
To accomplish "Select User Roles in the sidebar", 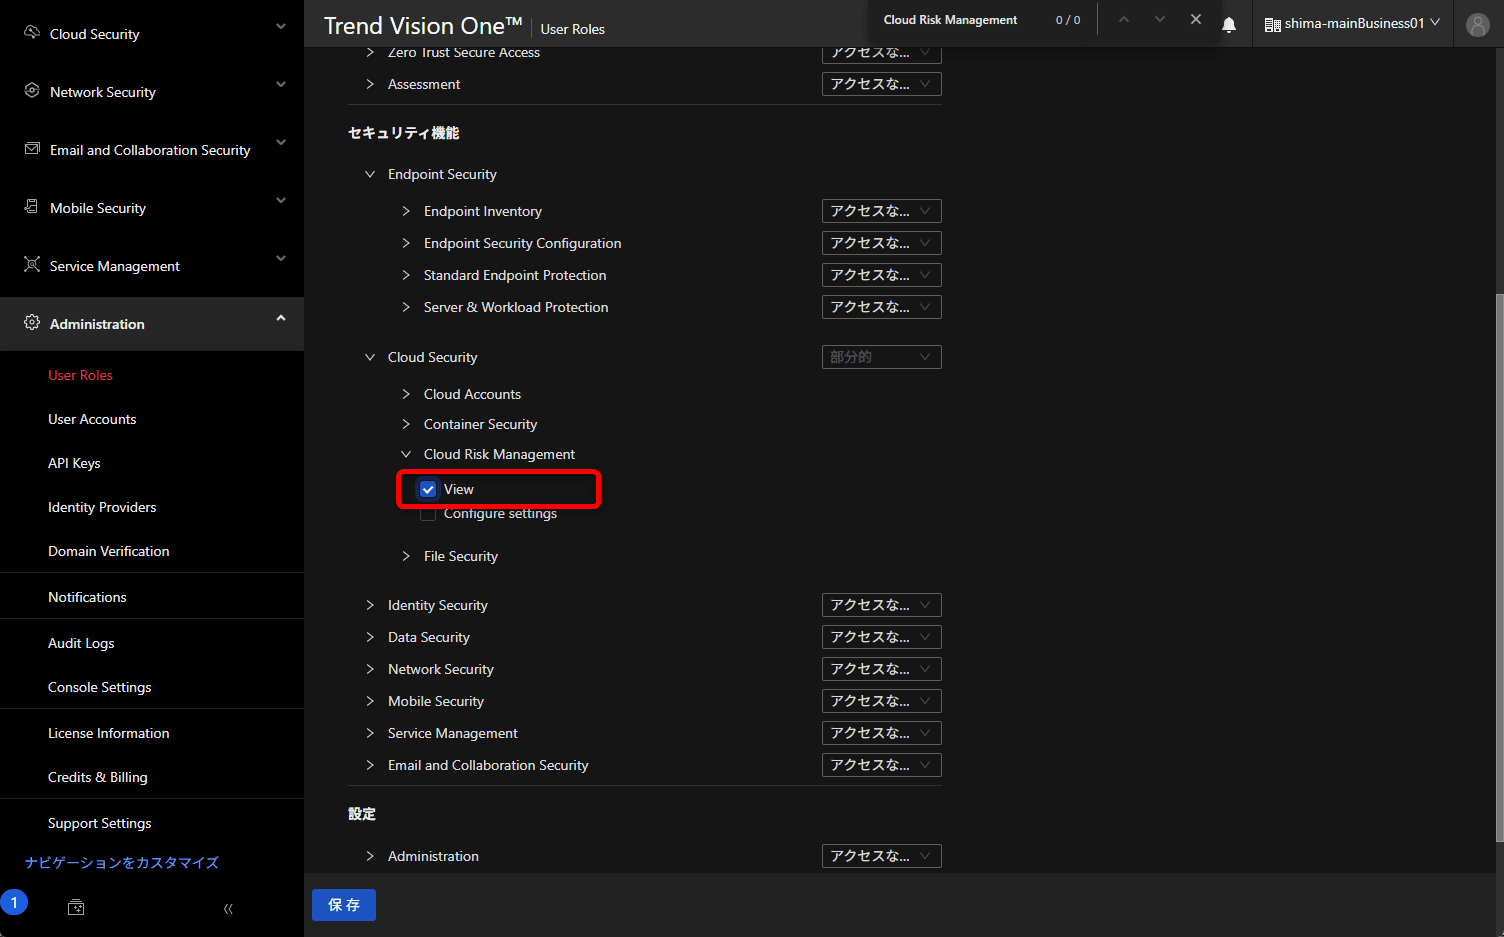I will (80, 375).
